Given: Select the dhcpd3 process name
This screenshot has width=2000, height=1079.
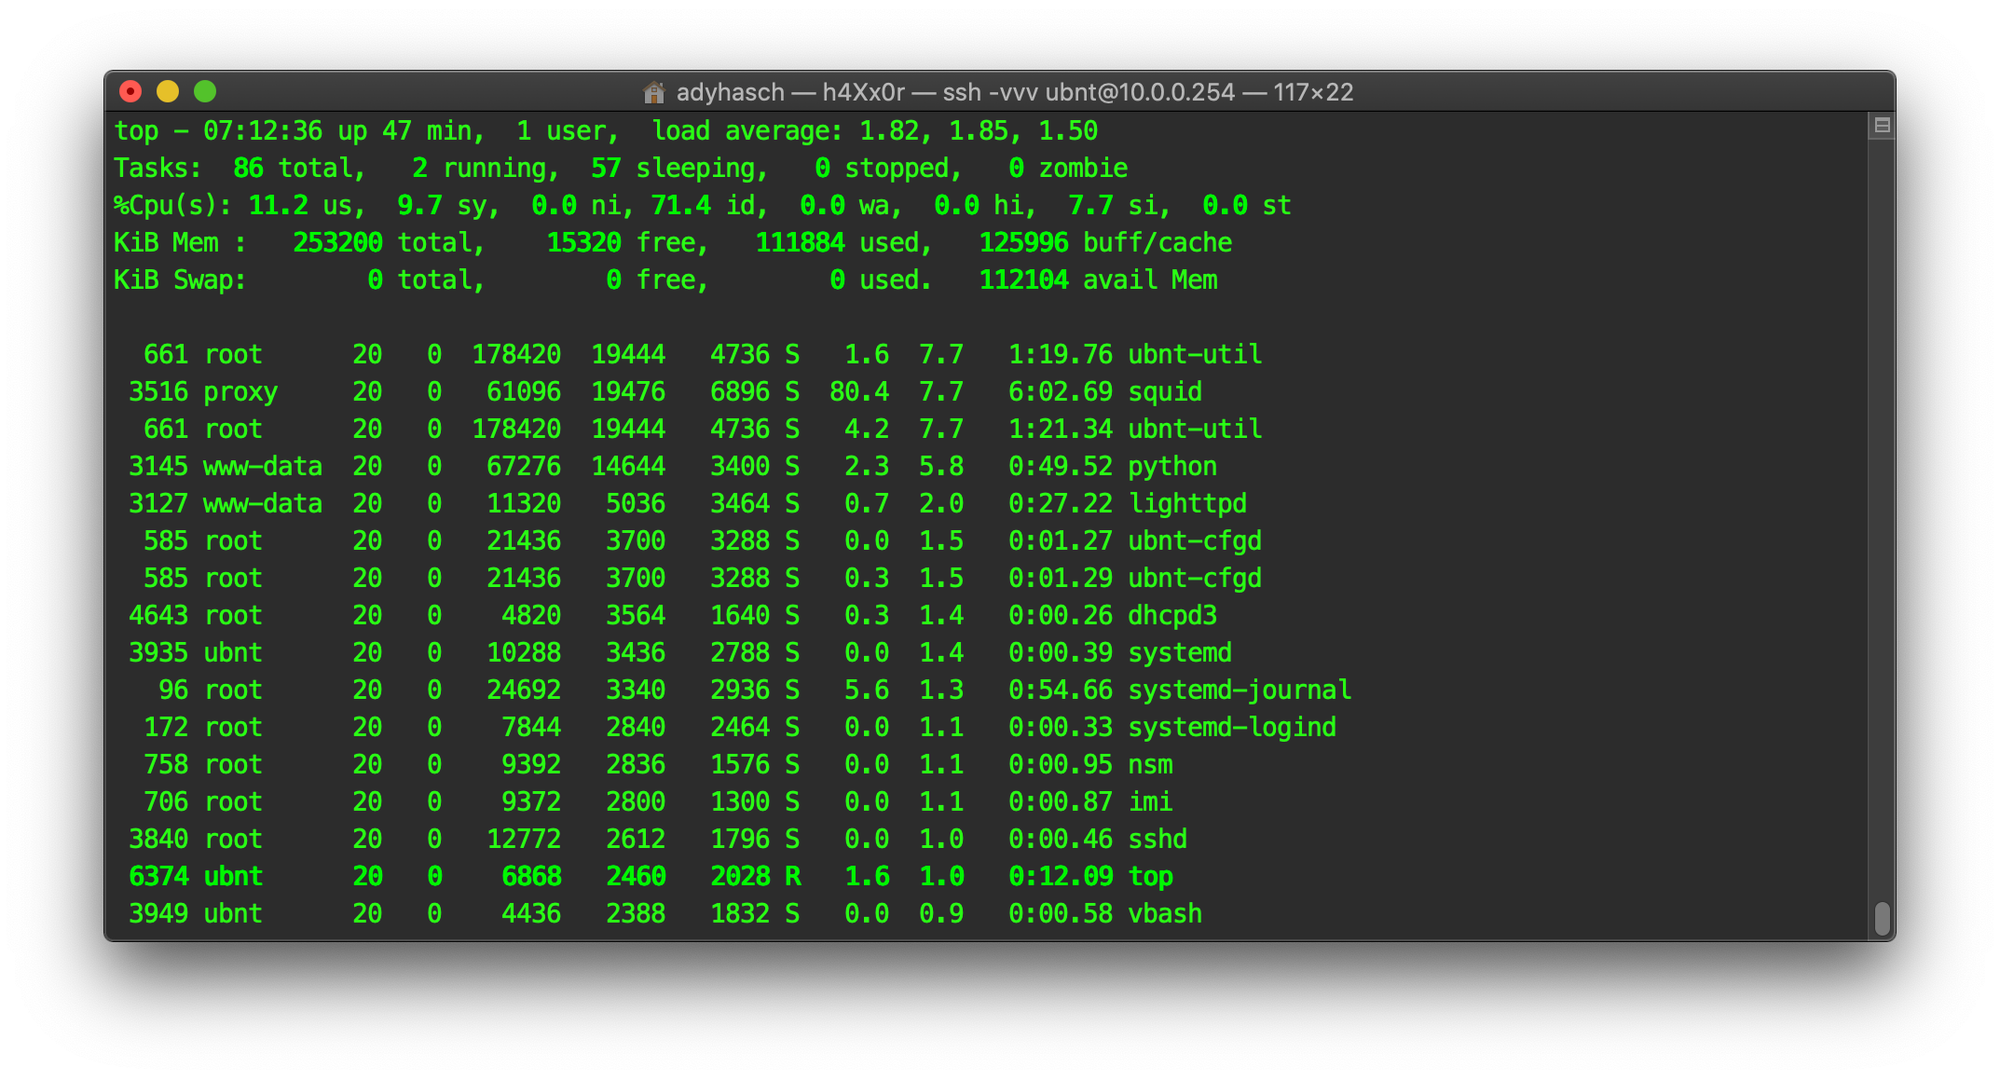Looking at the screenshot, I should pyautogui.click(x=1172, y=616).
